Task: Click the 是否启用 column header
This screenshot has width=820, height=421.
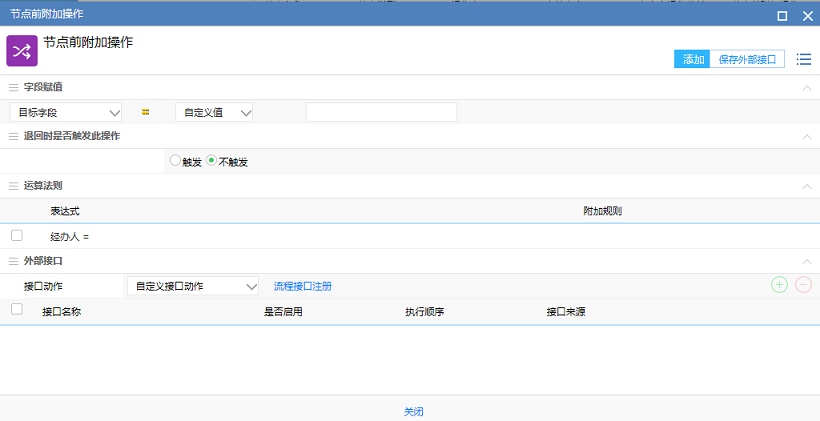Action: 283,312
